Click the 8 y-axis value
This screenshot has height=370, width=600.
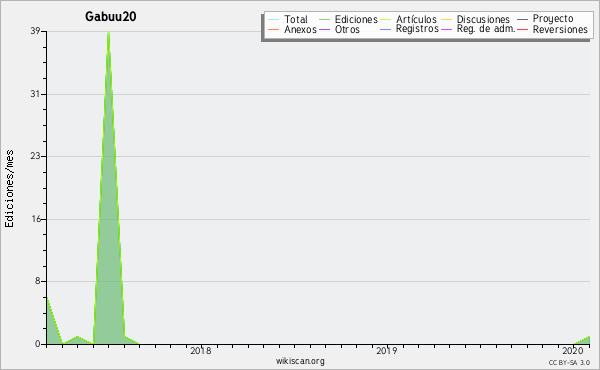tap(38, 281)
